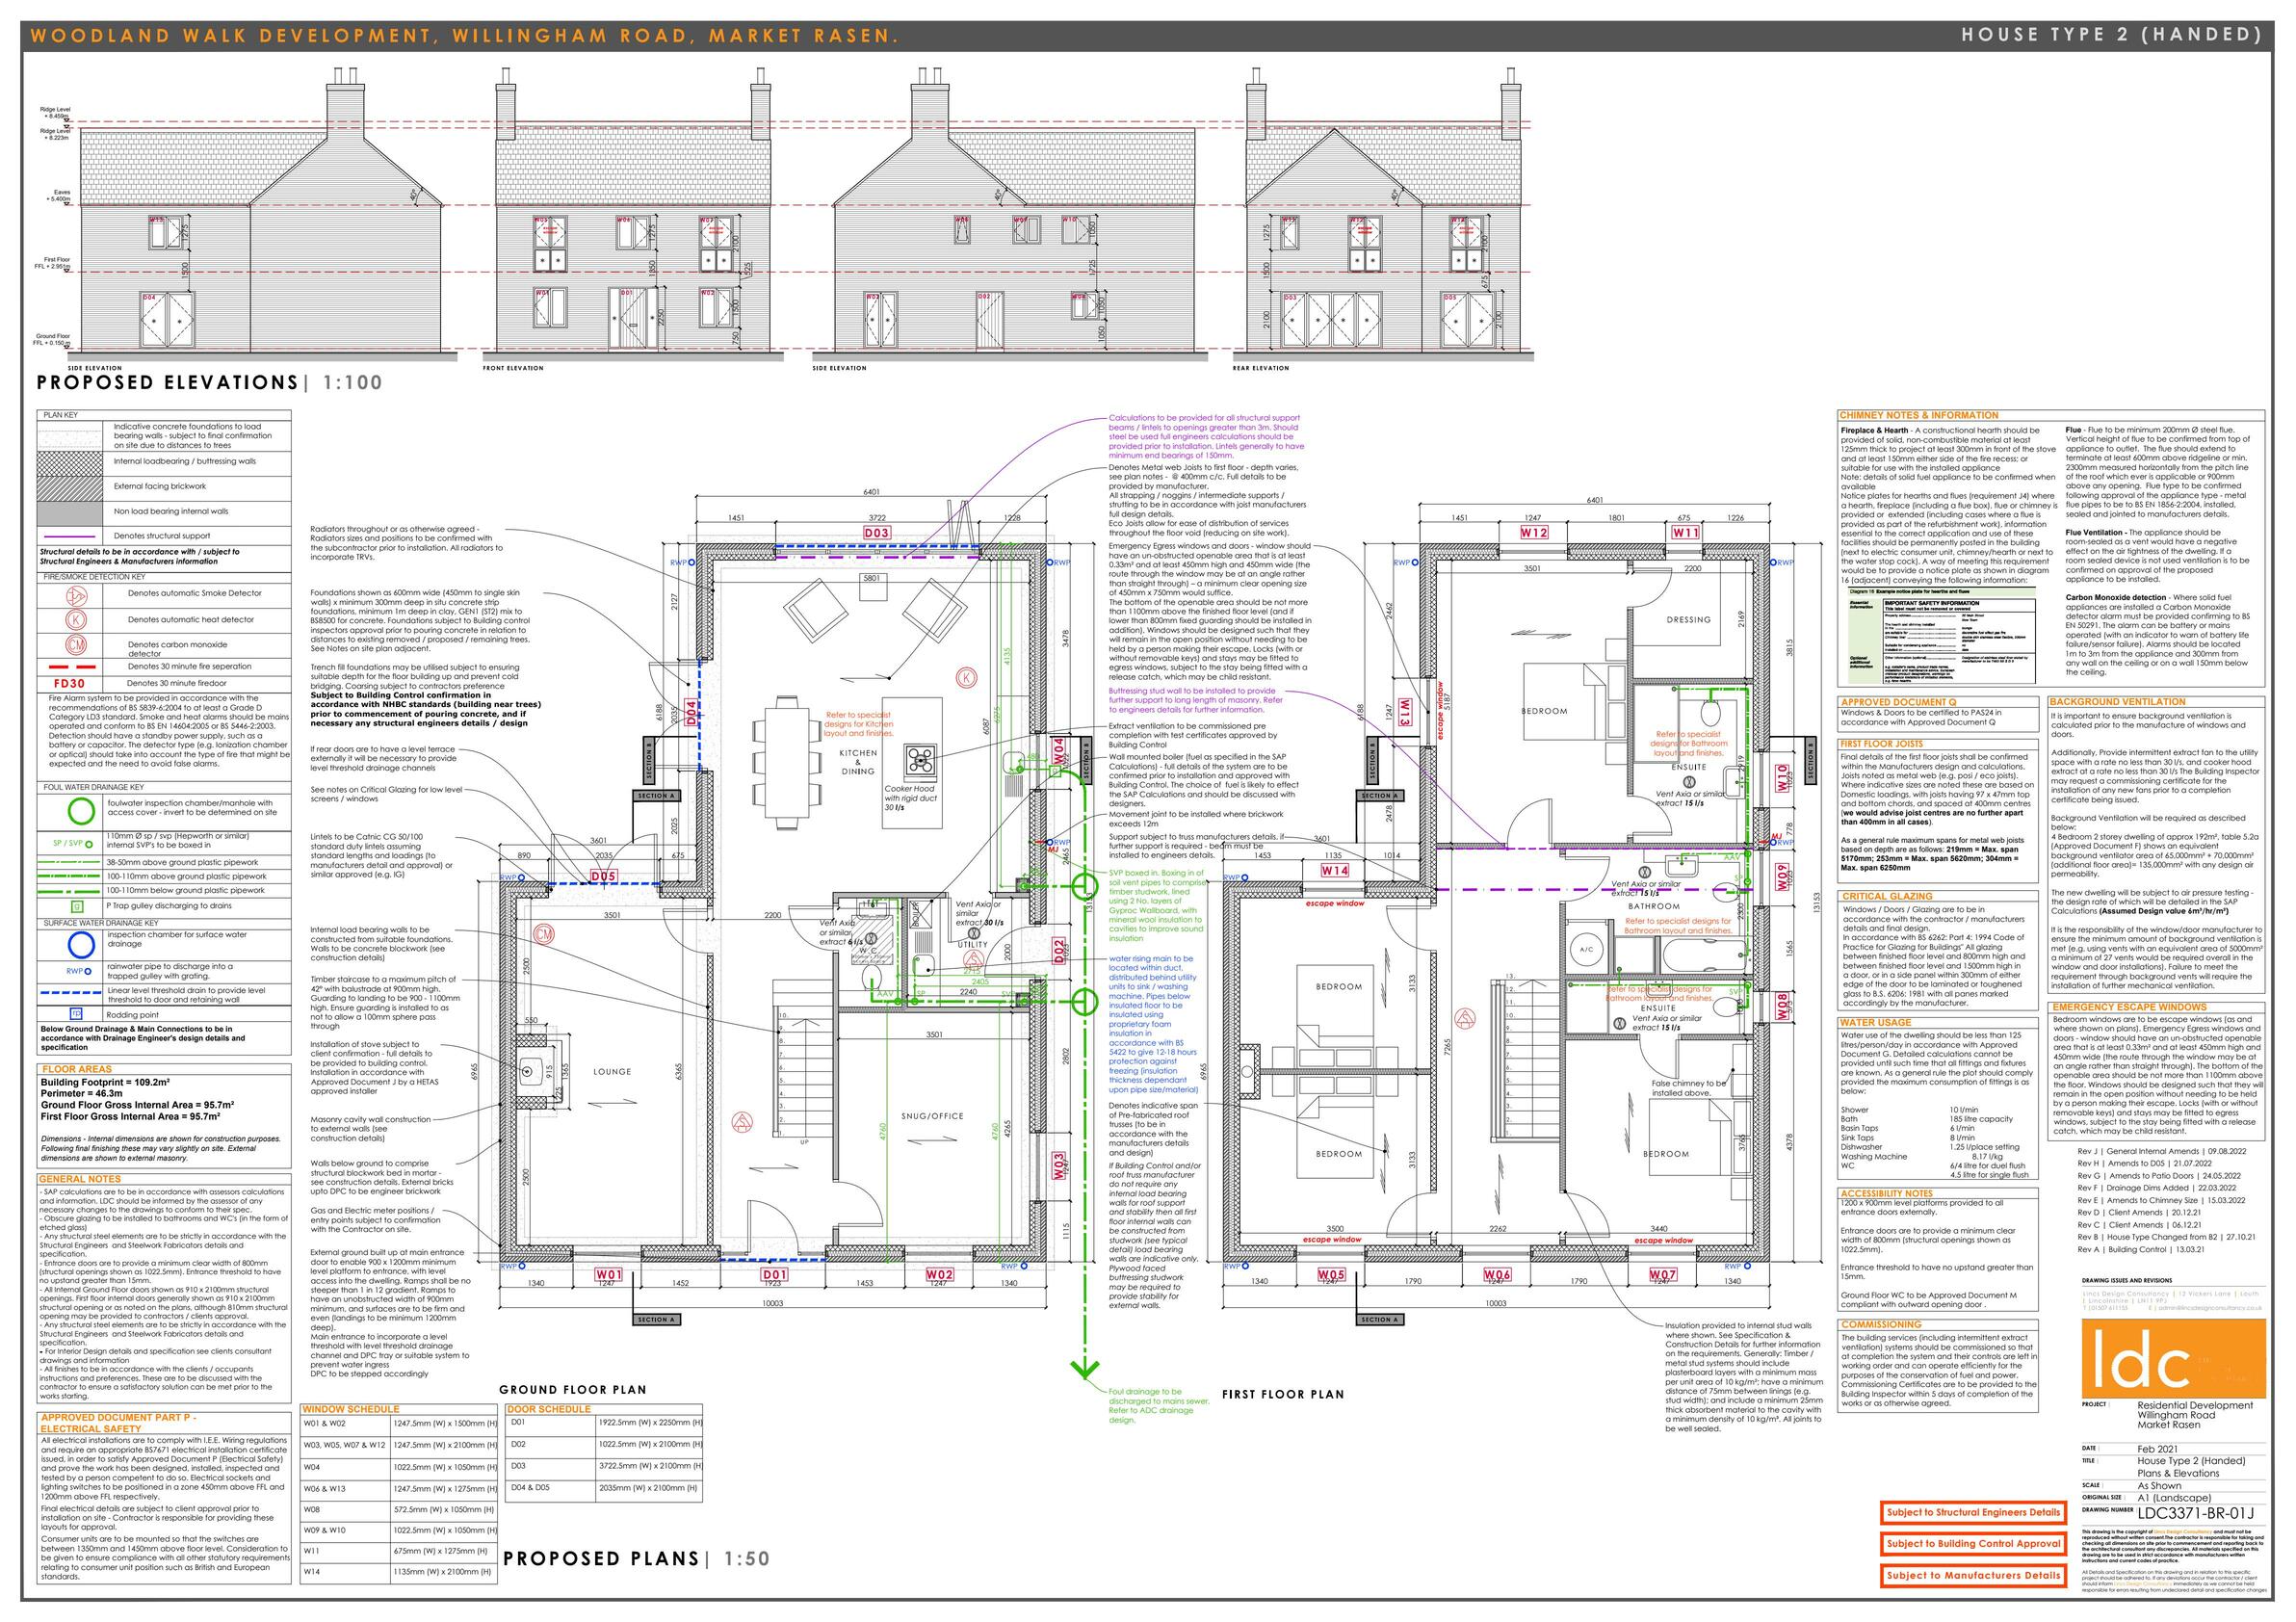The image size is (2296, 1622).
Task: Select the W12 window tag on first floor plan
Action: click(1534, 533)
